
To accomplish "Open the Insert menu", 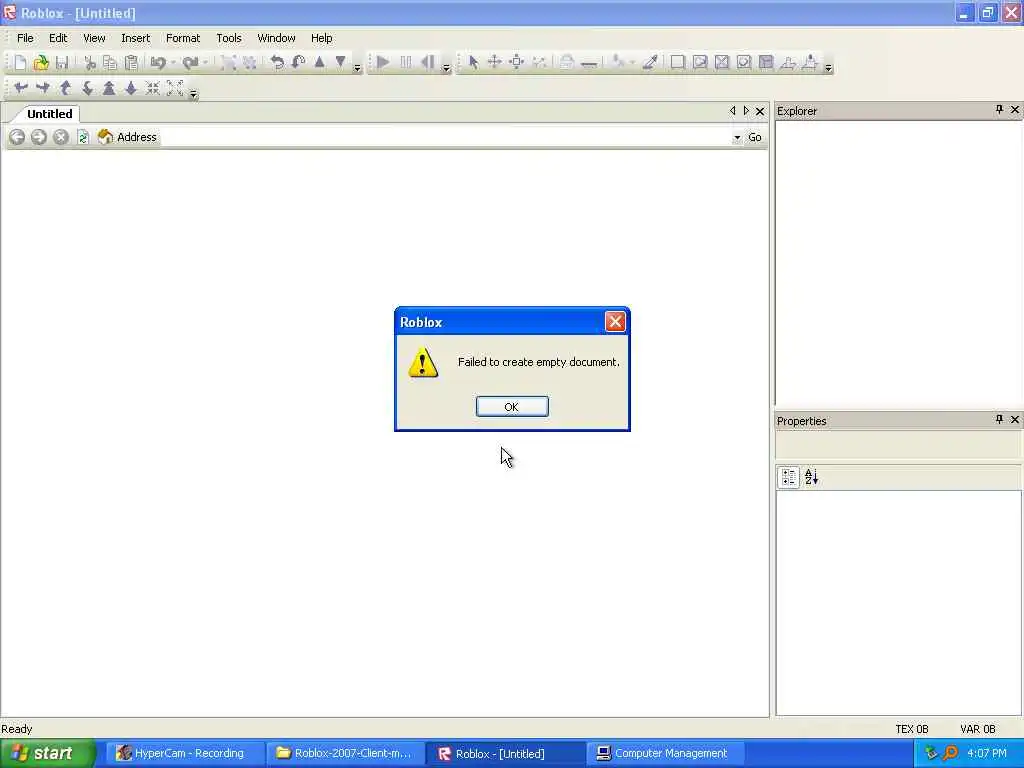I will [135, 38].
